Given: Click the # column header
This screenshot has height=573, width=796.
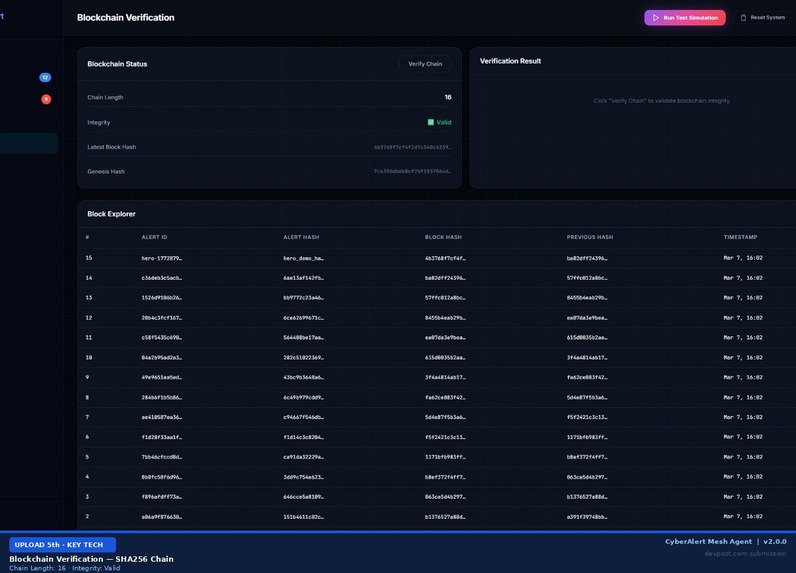Looking at the screenshot, I should (x=87, y=237).
